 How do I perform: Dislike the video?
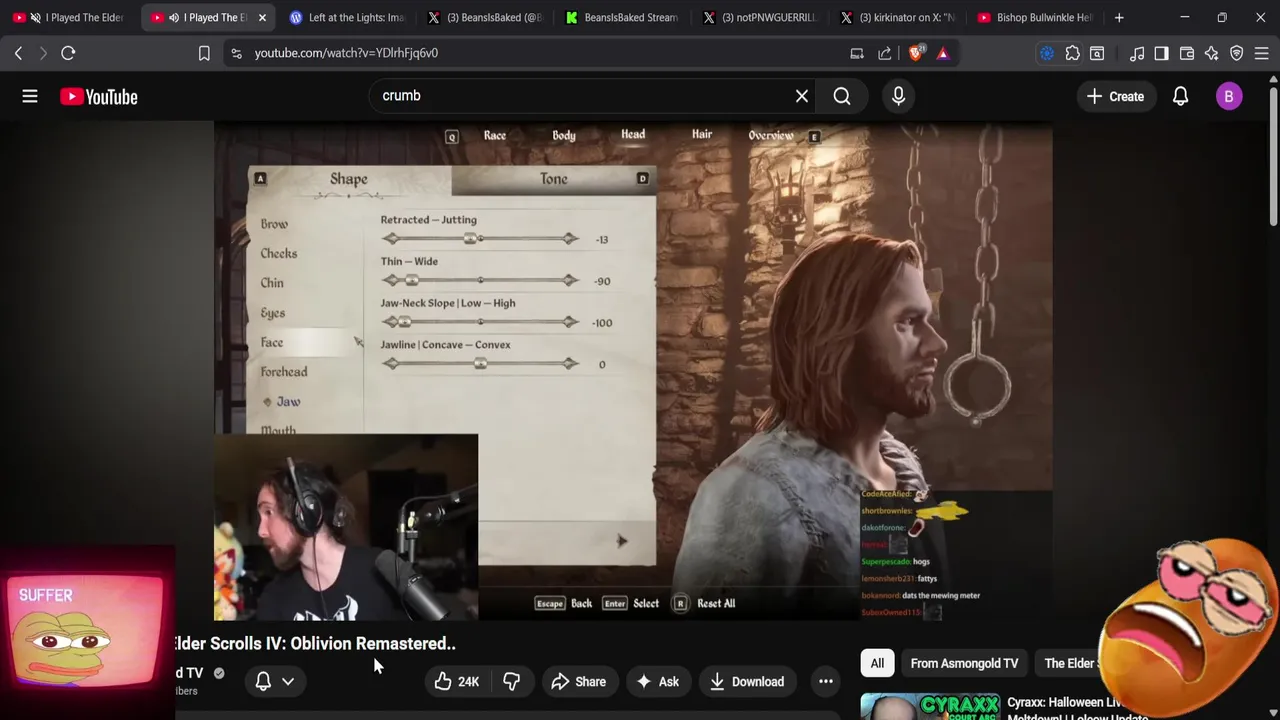click(x=511, y=682)
